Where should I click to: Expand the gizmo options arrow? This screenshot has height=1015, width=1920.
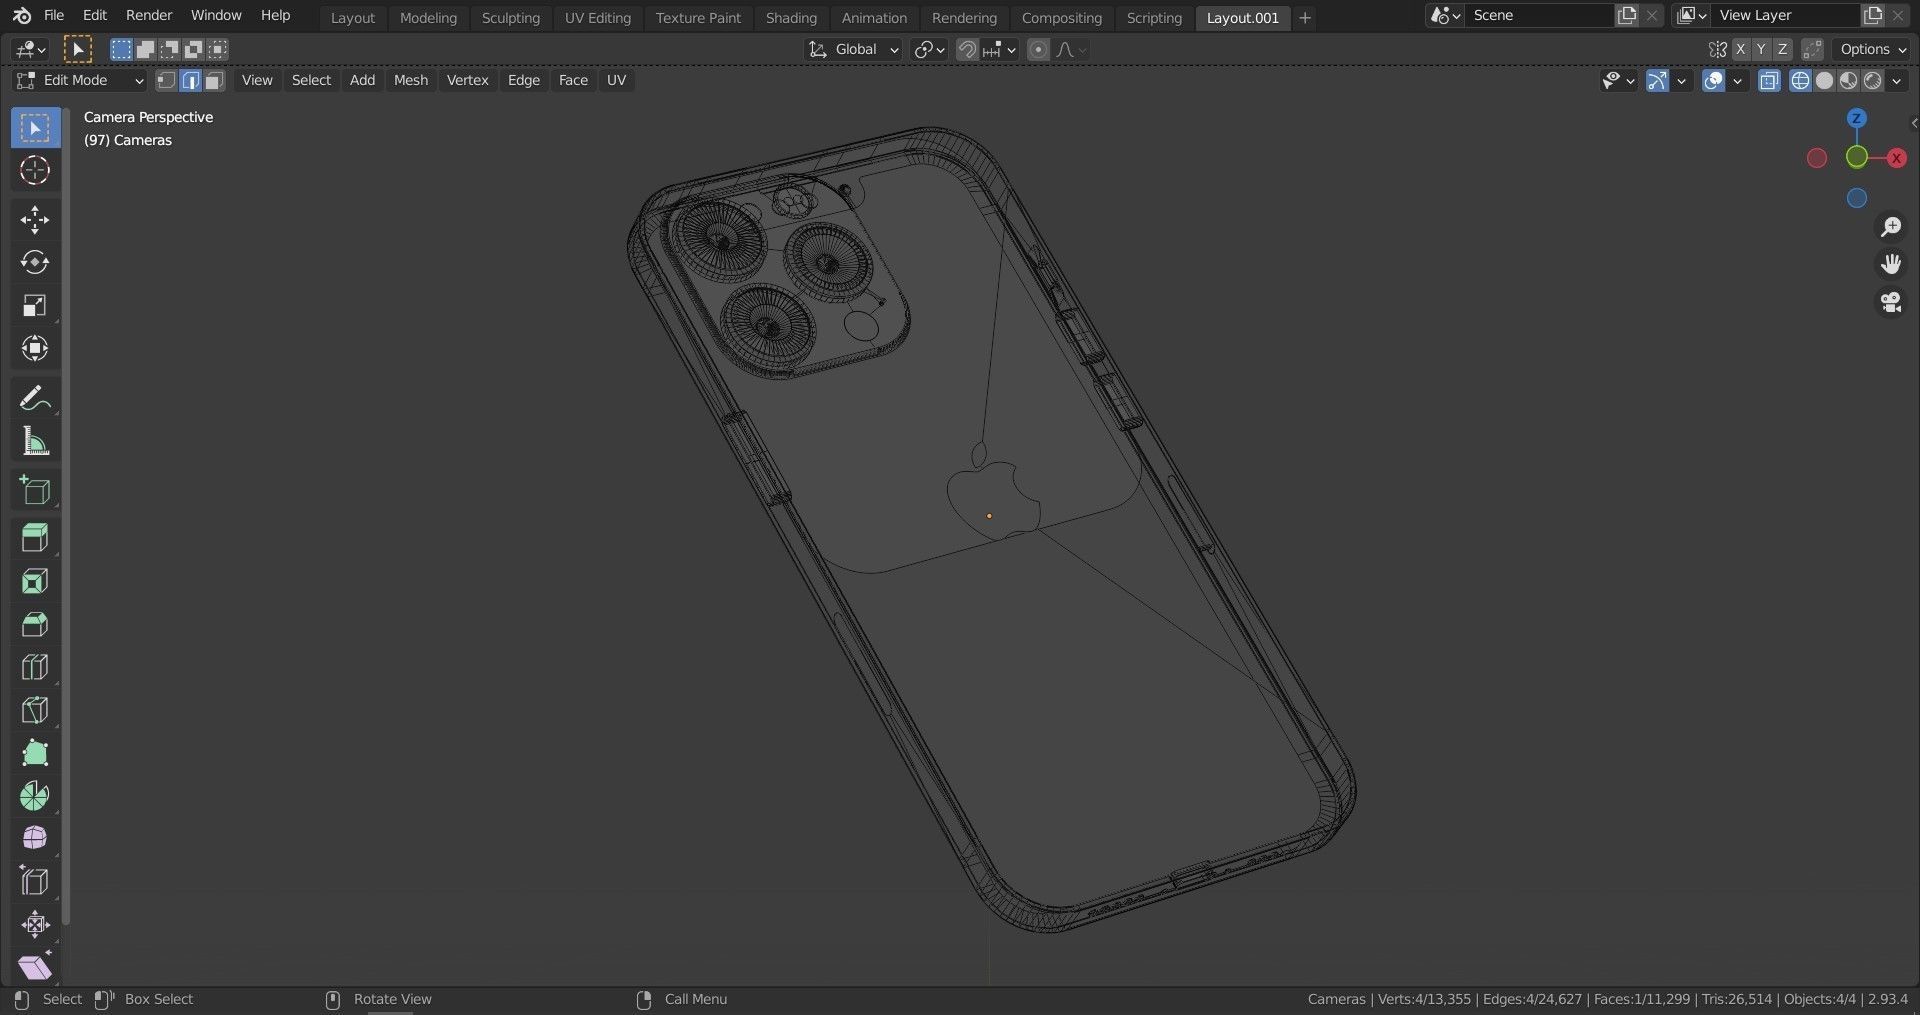pos(1681,81)
